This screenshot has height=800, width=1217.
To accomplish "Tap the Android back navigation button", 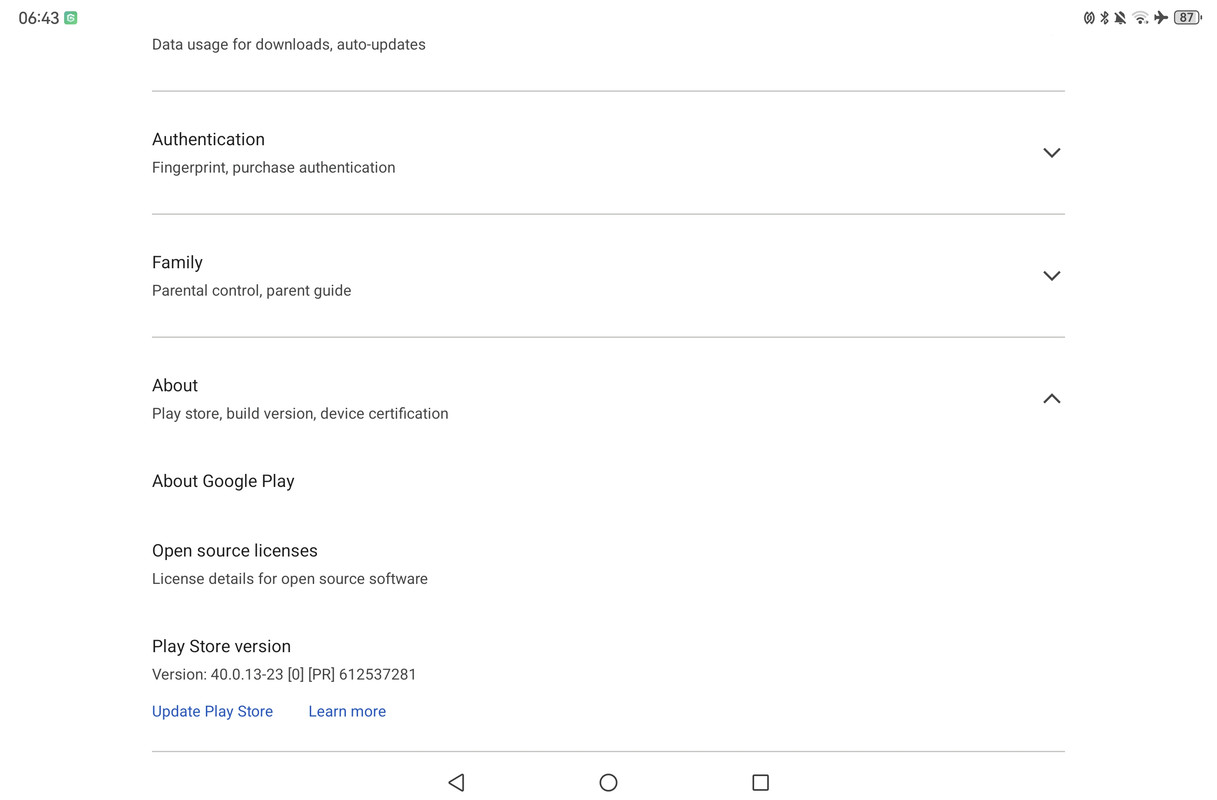I will 456,782.
